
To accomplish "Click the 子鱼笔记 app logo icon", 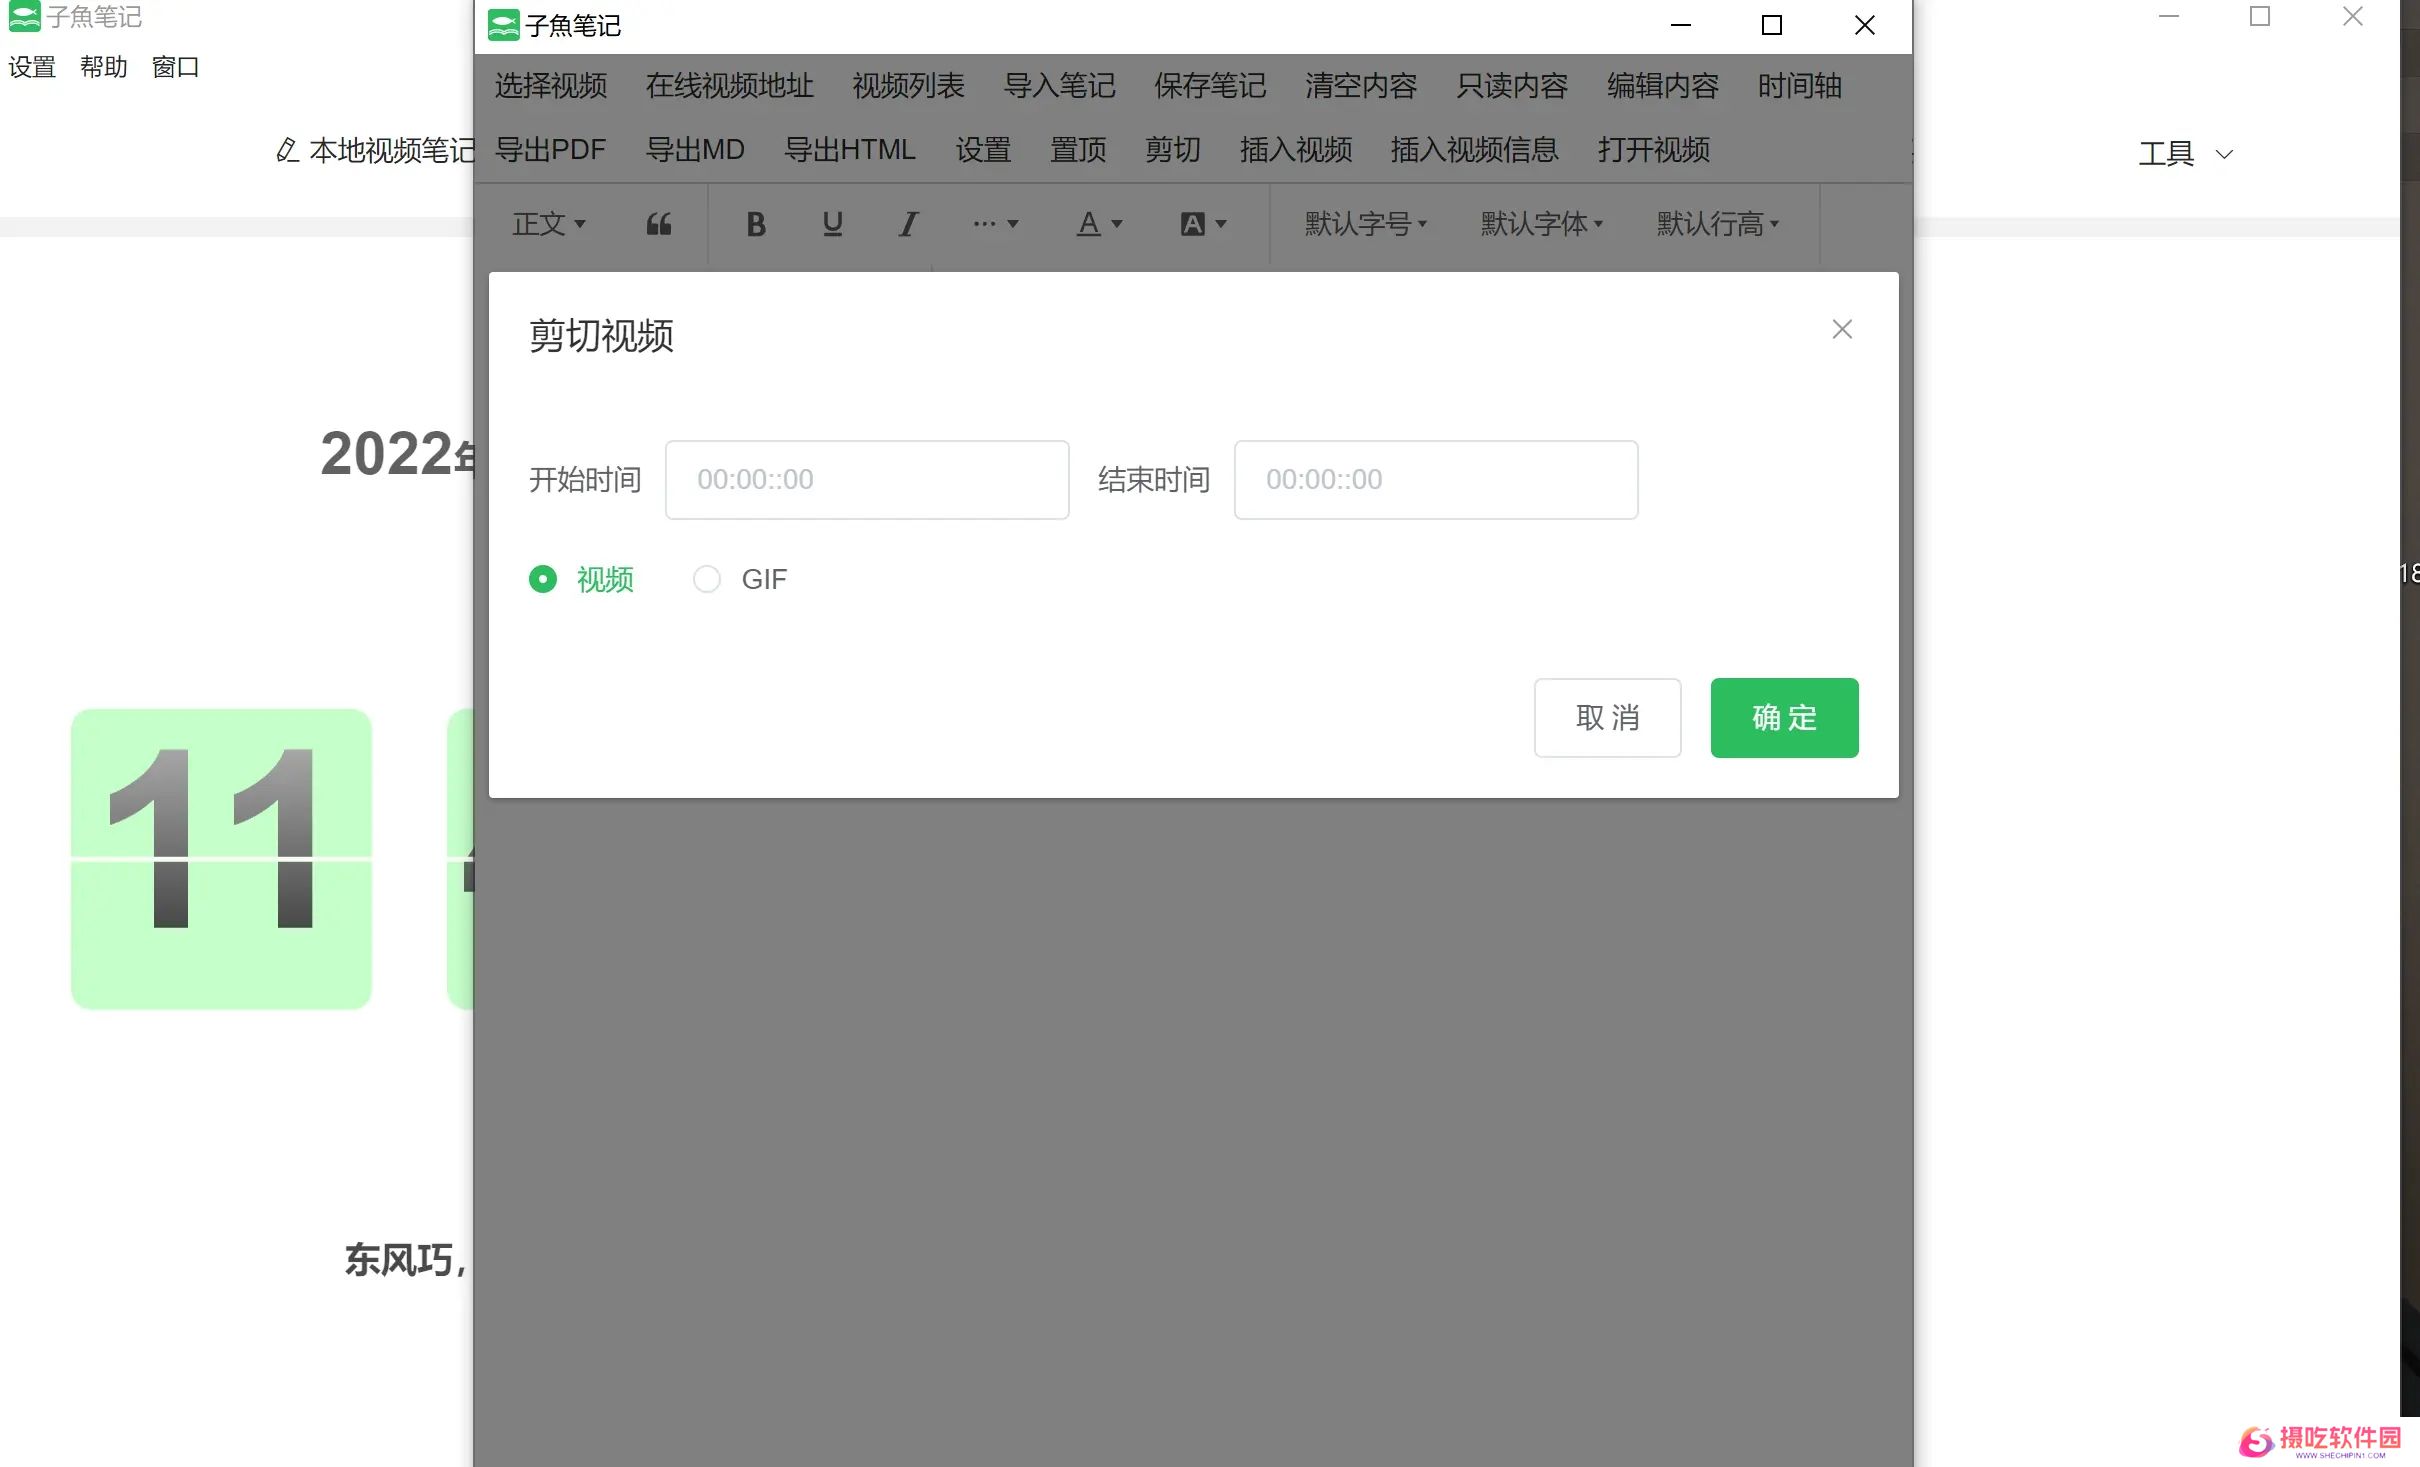I will click(x=504, y=24).
